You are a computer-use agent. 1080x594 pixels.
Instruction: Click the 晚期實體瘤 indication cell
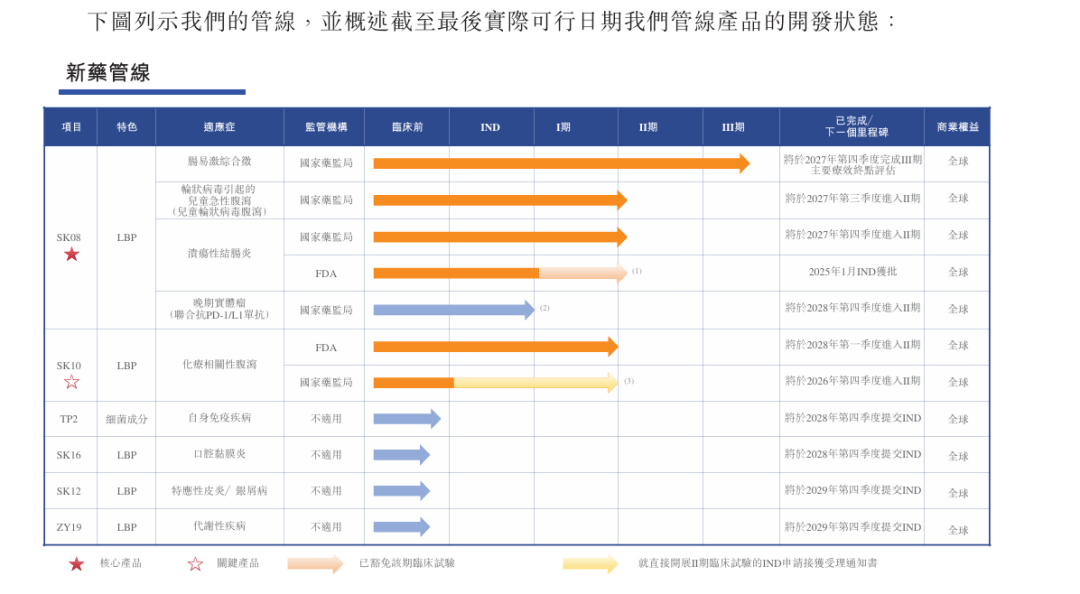(x=220, y=309)
